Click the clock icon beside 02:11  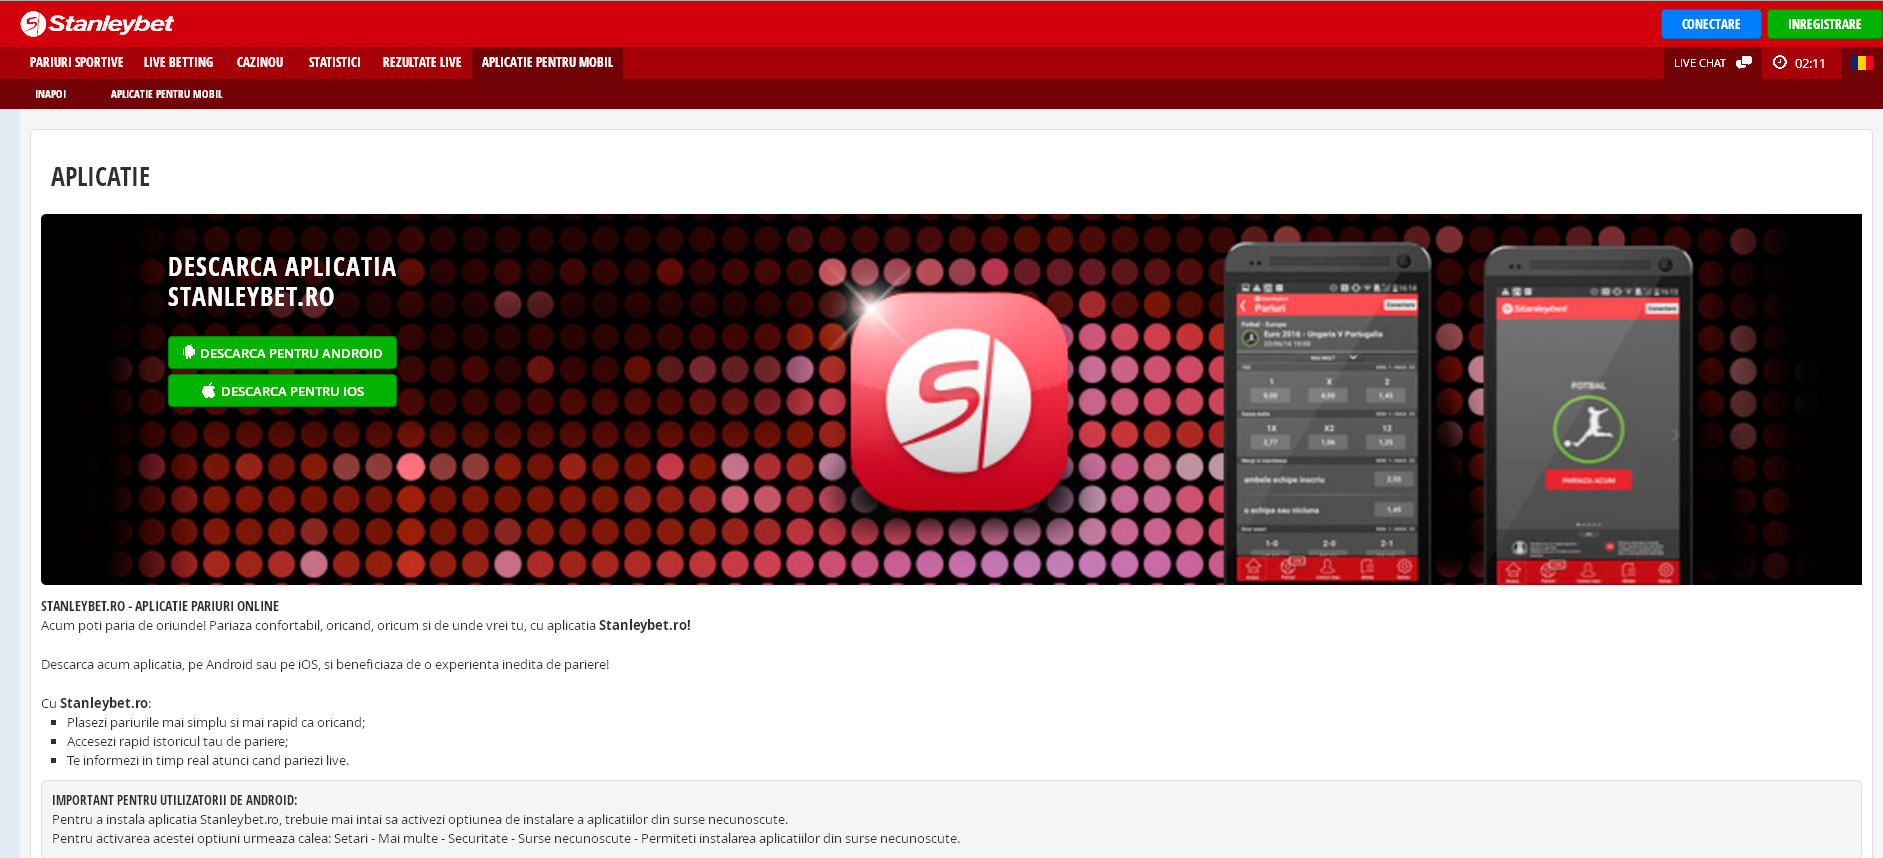[1780, 62]
